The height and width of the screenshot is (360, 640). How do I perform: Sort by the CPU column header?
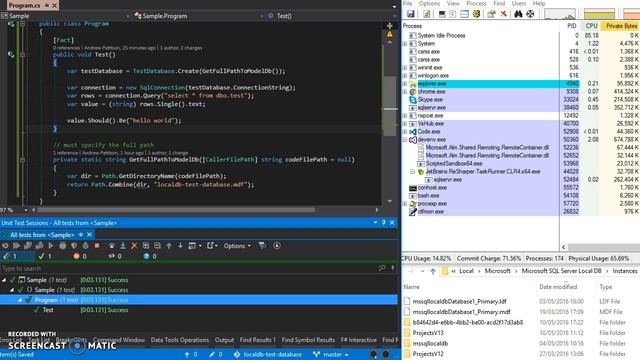pos(591,26)
